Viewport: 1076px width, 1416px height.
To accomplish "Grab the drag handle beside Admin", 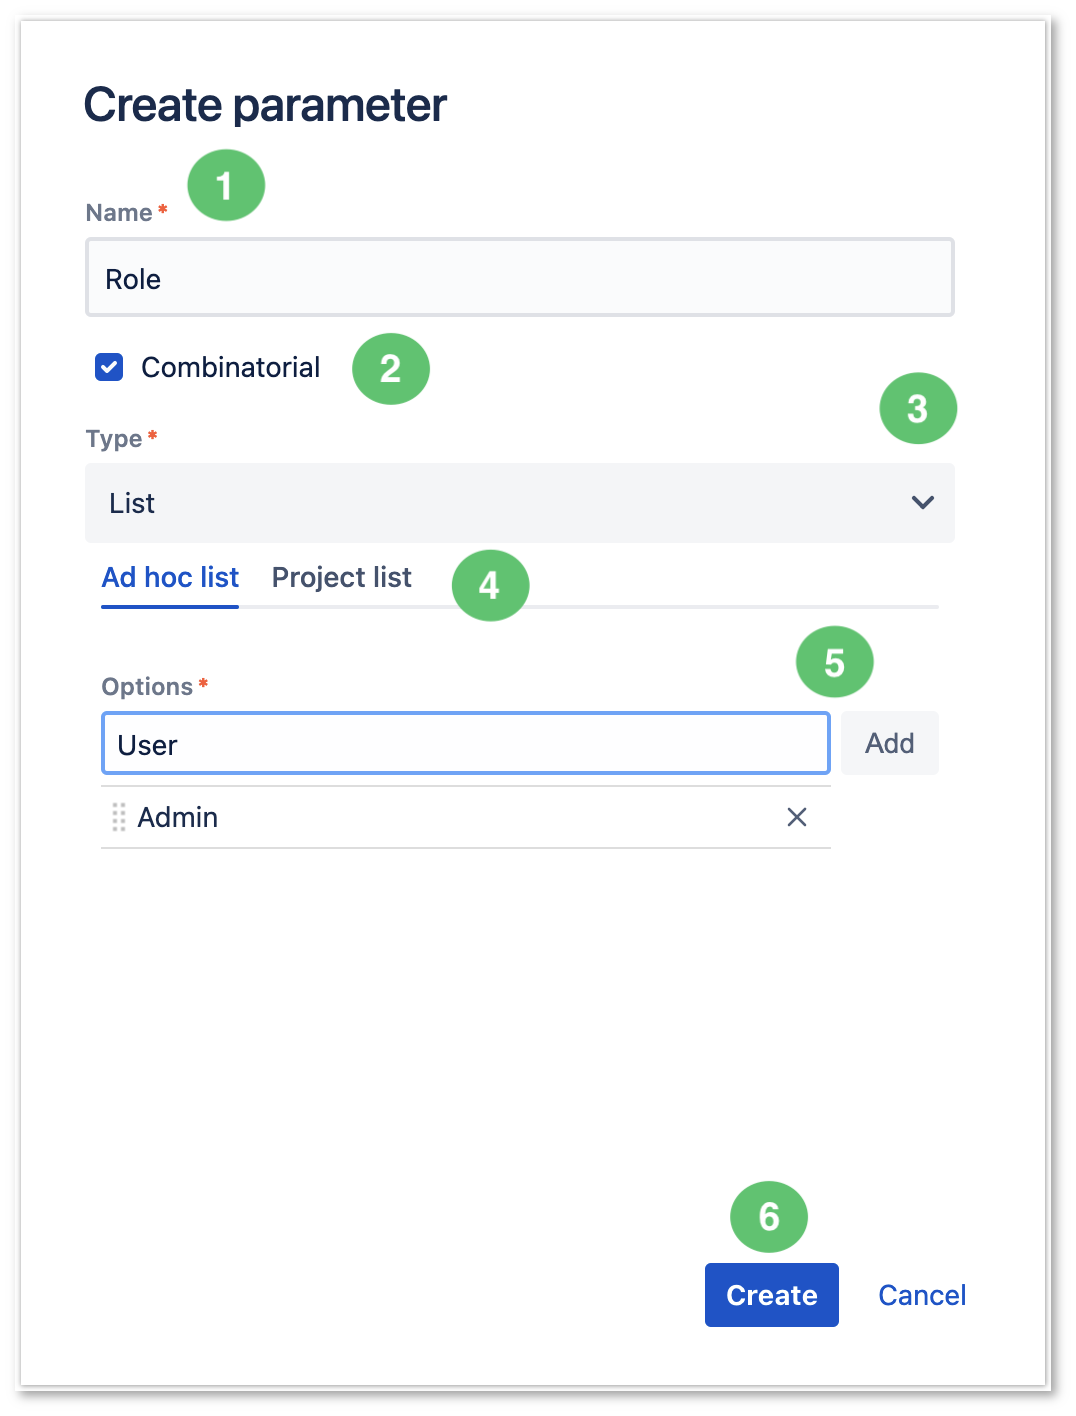I will pyautogui.click(x=119, y=817).
